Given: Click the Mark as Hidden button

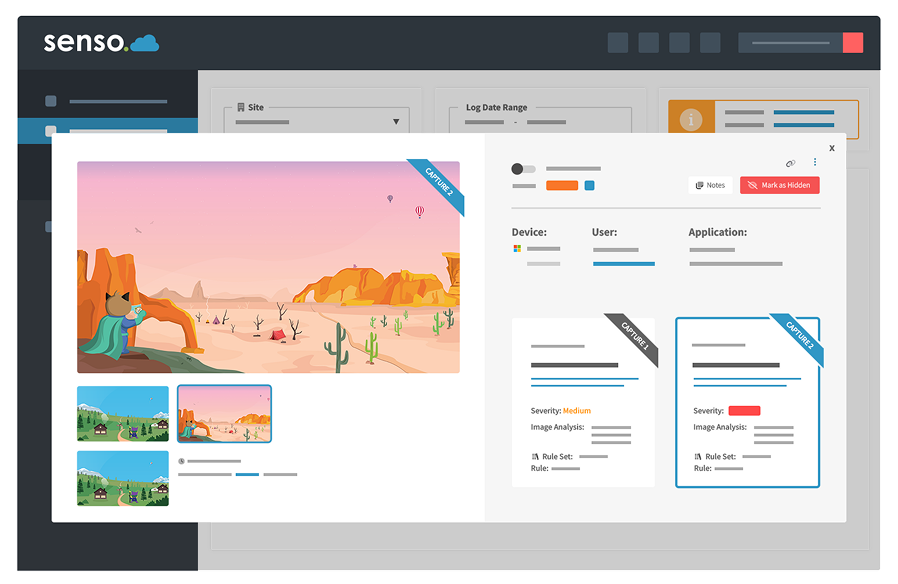Looking at the screenshot, I should (x=779, y=185).
